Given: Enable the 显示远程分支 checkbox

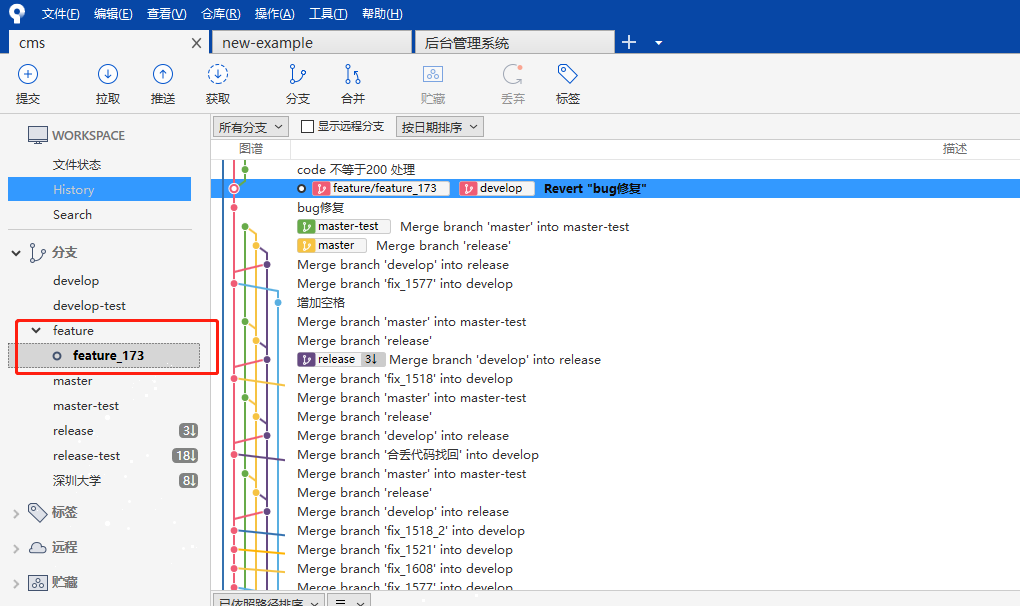Looking at the screenshot, I should [308, 127].
